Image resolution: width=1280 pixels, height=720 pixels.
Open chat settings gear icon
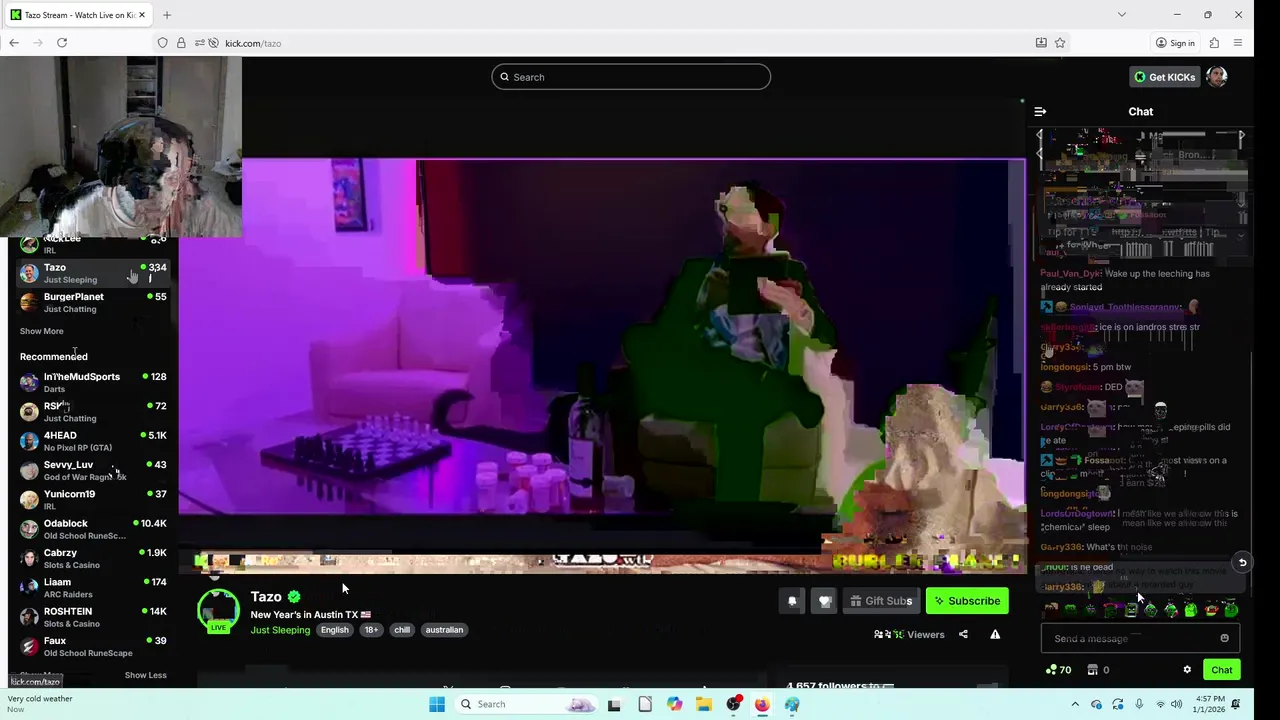pyautogui.click(x=1187, y=670)
